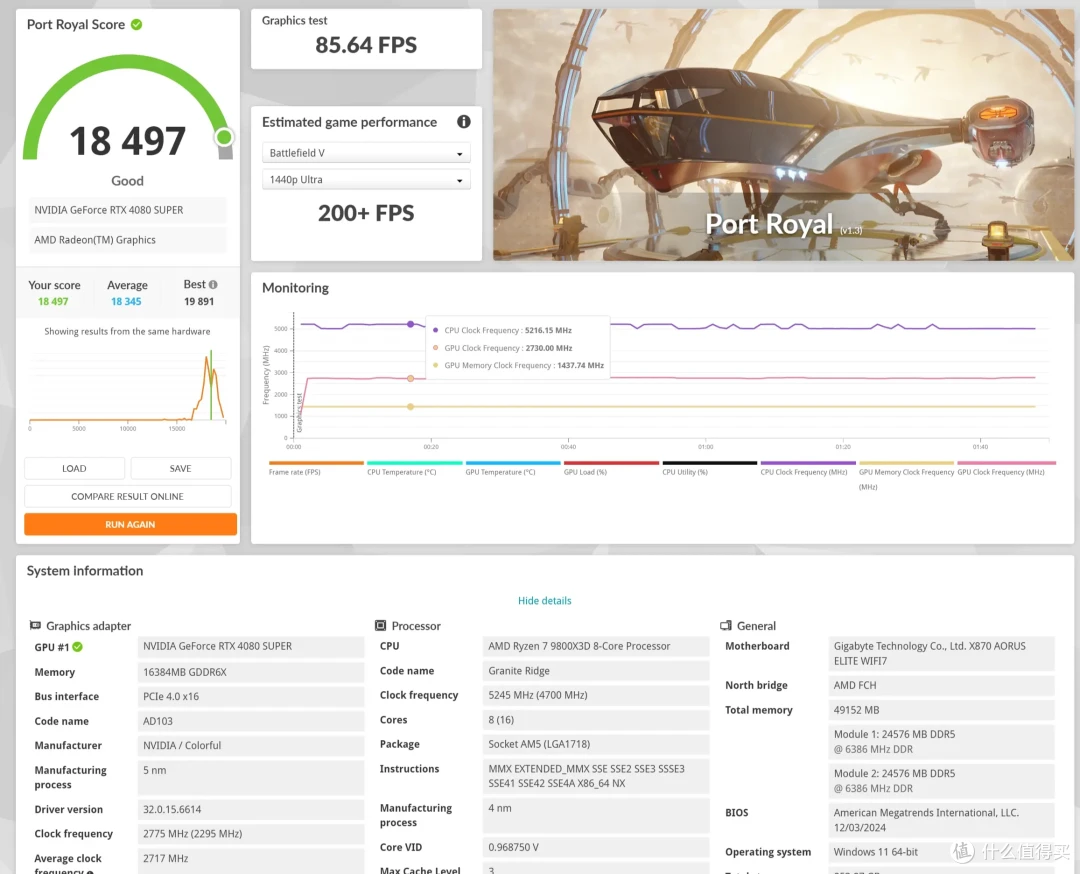Click COMPARE RESULT ONLINE button
Image resolution: width=1080 pixels, height=874 pixels.
pyautogui.click(x=127, y=497)
